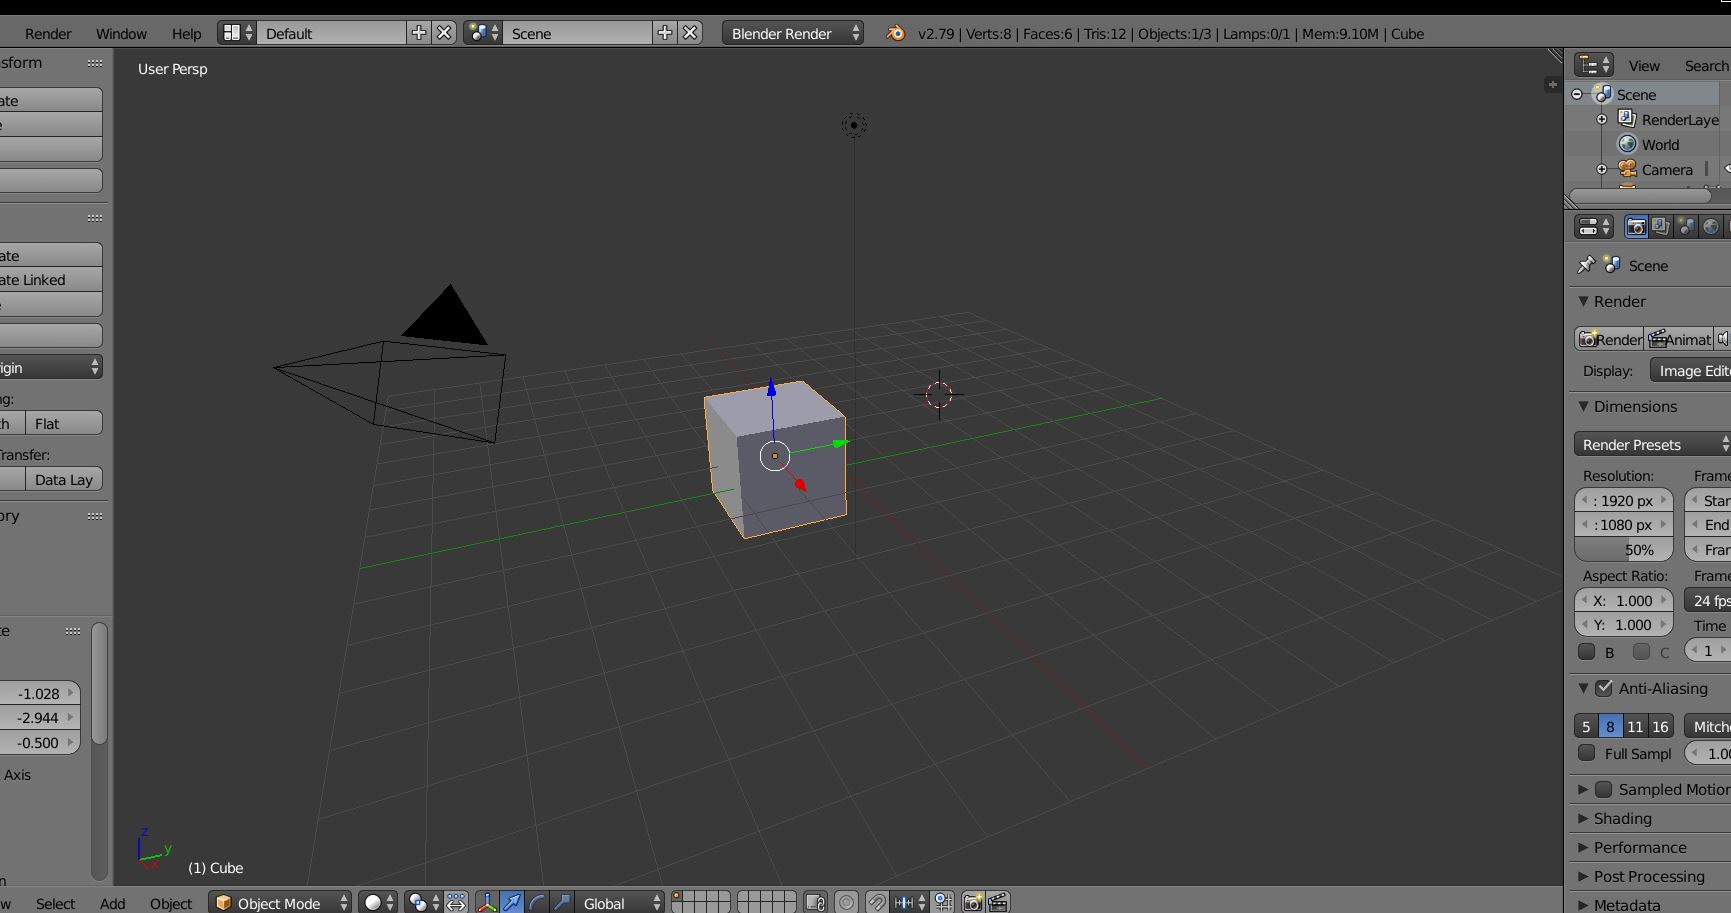Open the pivot point selector
This screenshot has height=913, width=1731.
coord(424,902)
